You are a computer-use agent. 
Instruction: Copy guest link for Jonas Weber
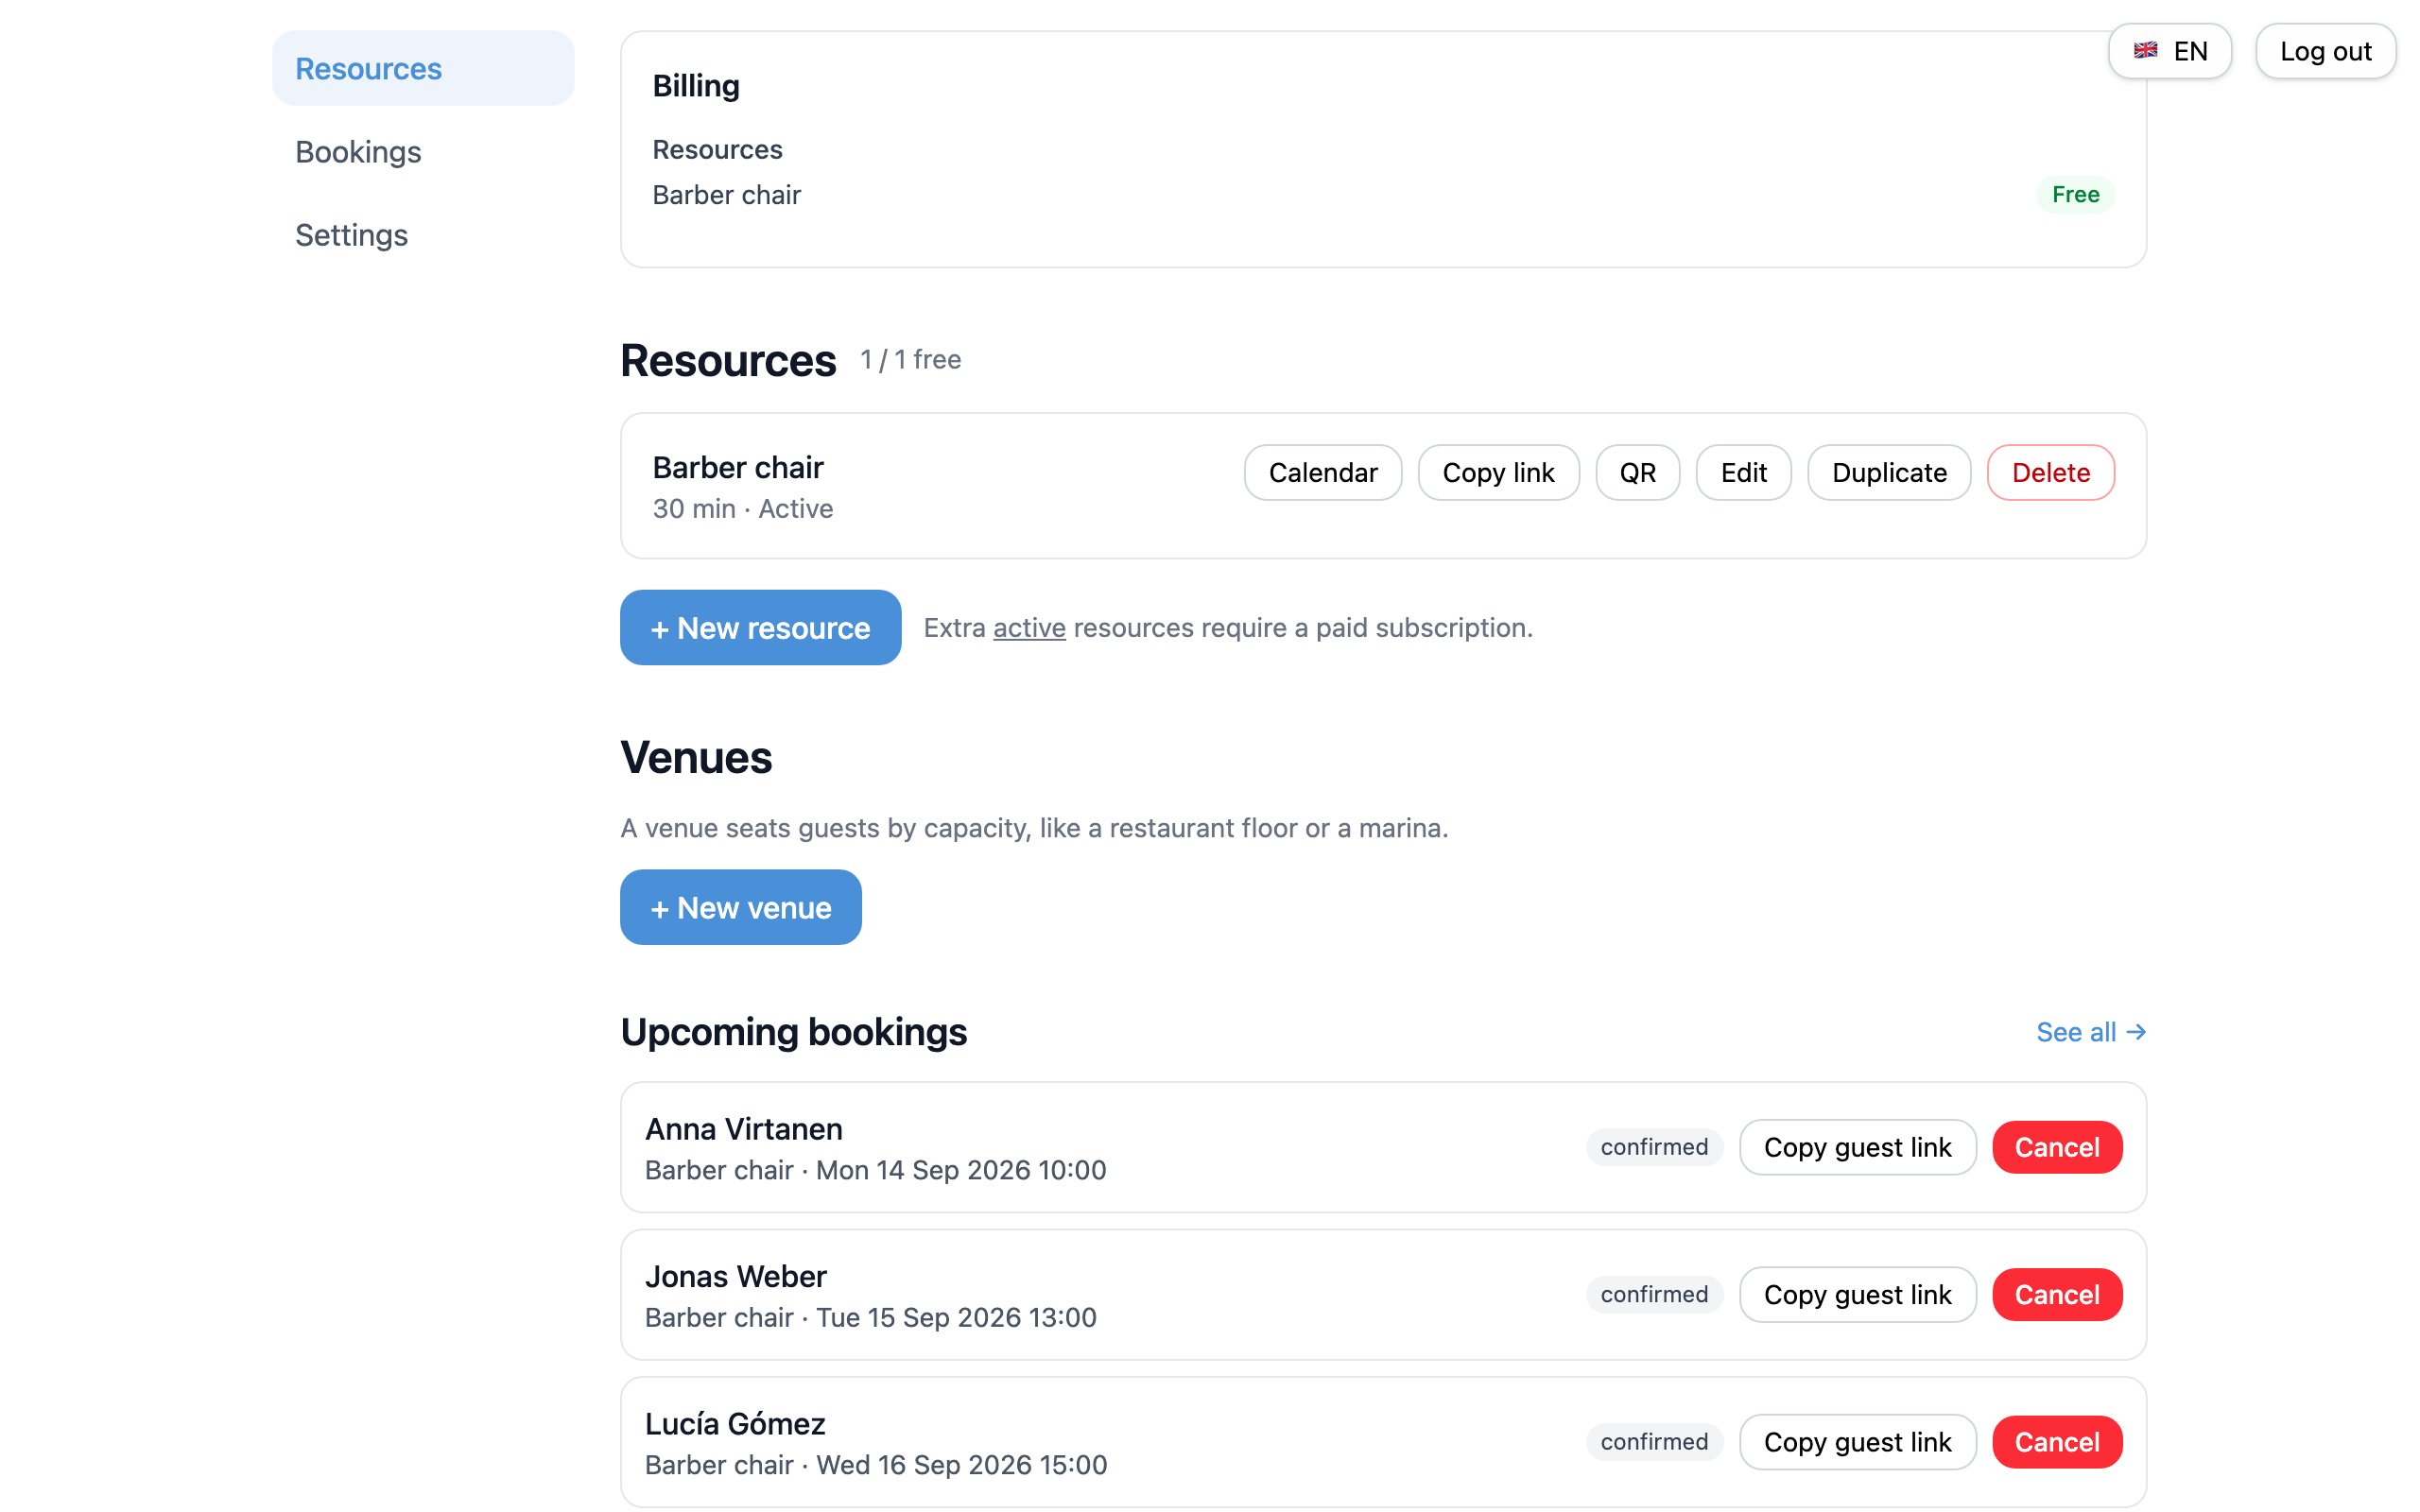pyautogui.click(x=1857, y=1294)
